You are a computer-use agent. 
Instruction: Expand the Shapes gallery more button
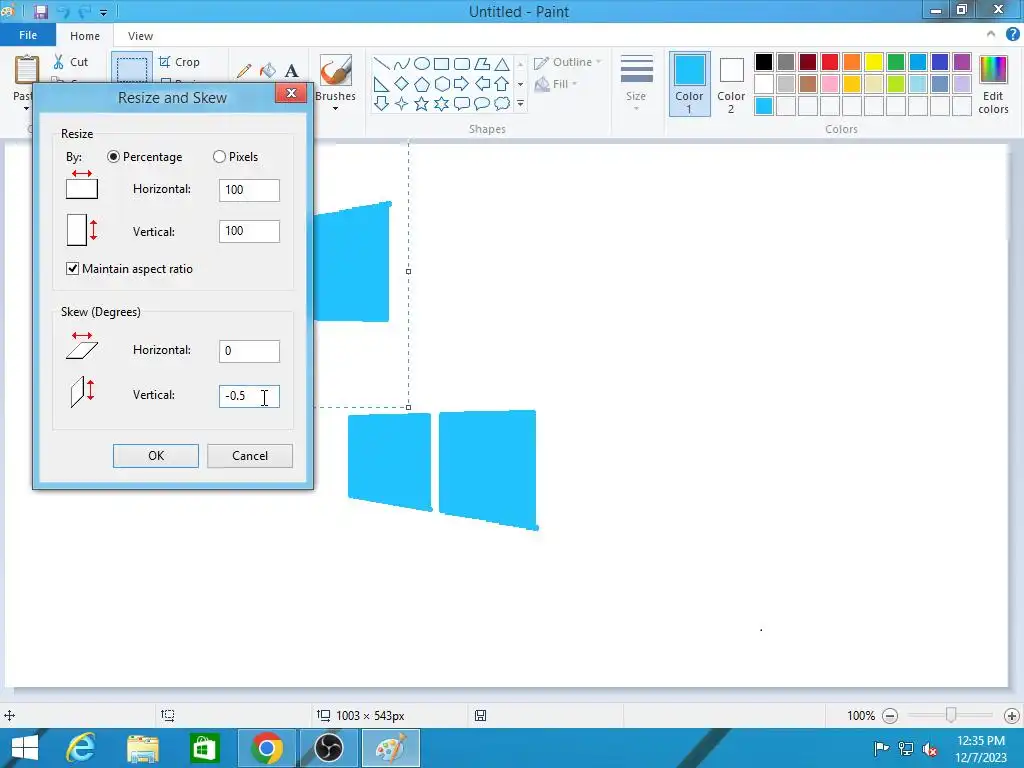[520, 103]
